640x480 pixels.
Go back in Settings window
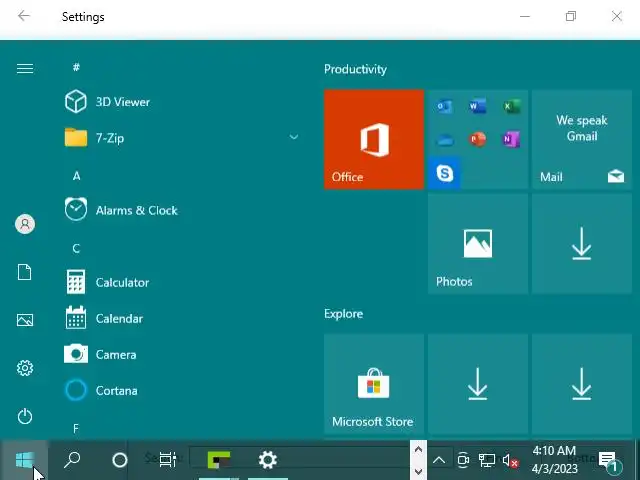click(24, 16)
